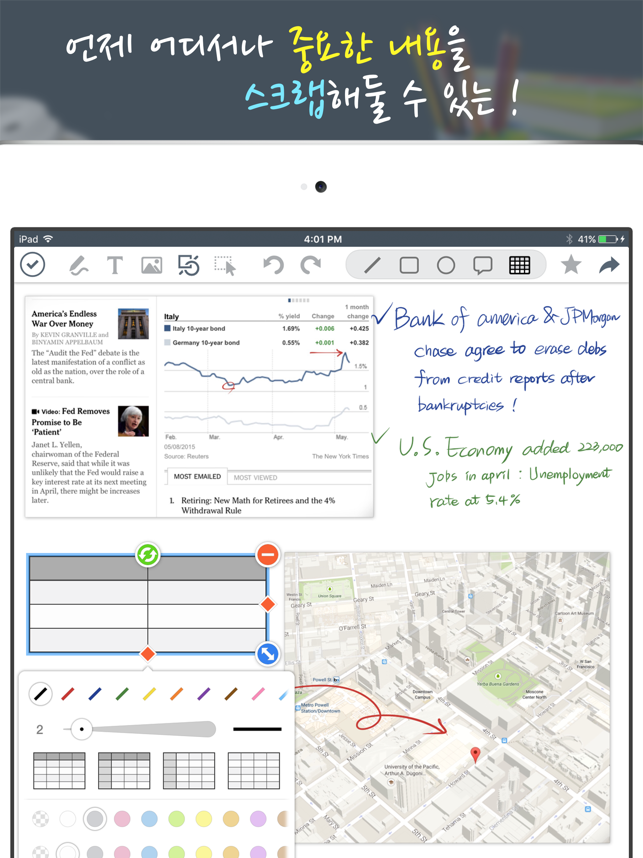
Task: Tap the share arrow icon
Action: click(609, 265)
